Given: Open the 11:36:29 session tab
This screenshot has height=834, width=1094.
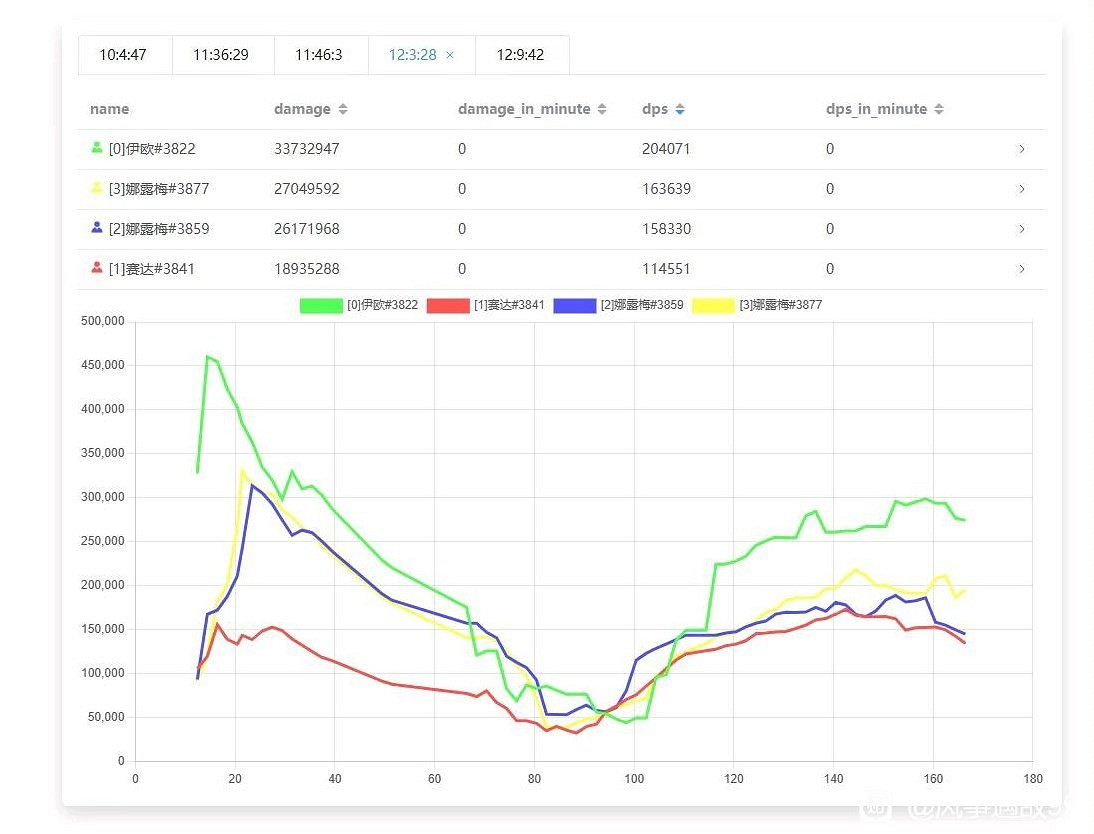Looking at the screenshot, I should (x=221, y=55).
